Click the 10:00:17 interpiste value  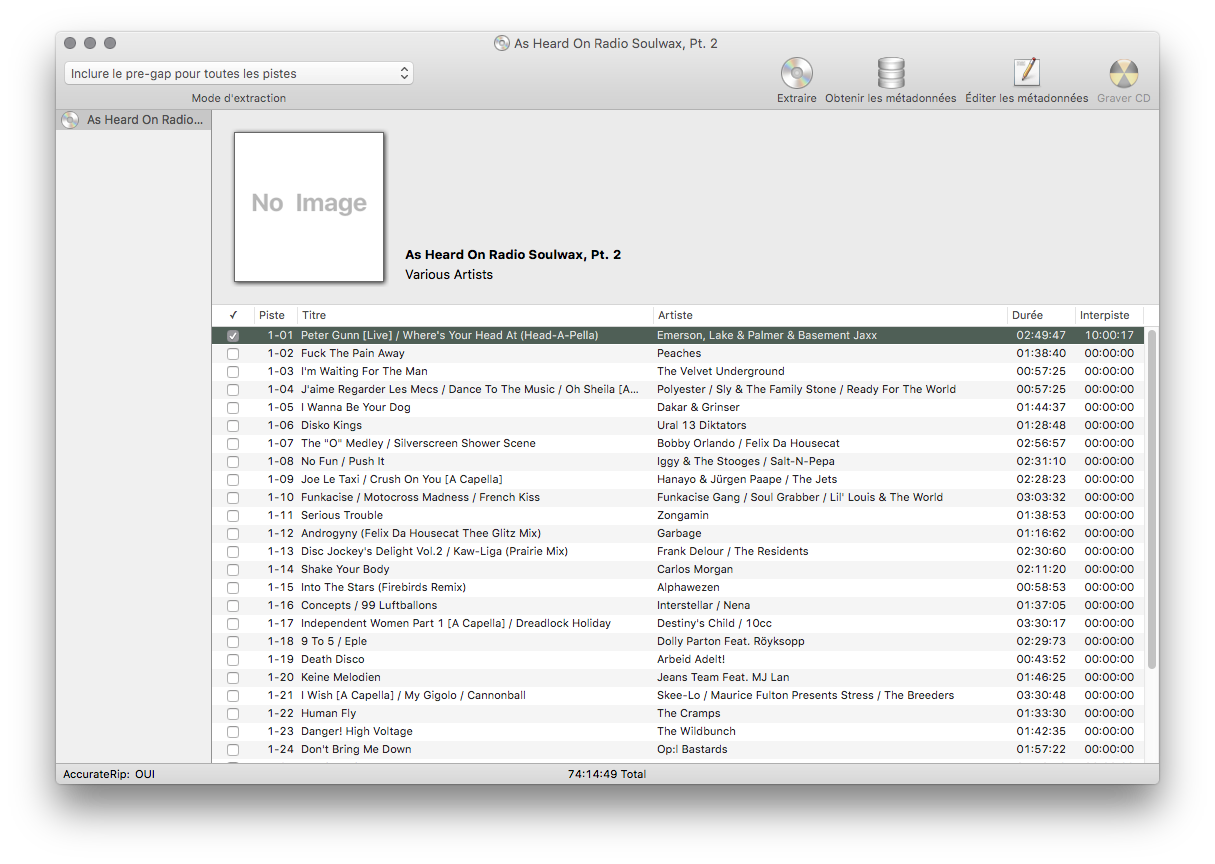pos(1109,336)
